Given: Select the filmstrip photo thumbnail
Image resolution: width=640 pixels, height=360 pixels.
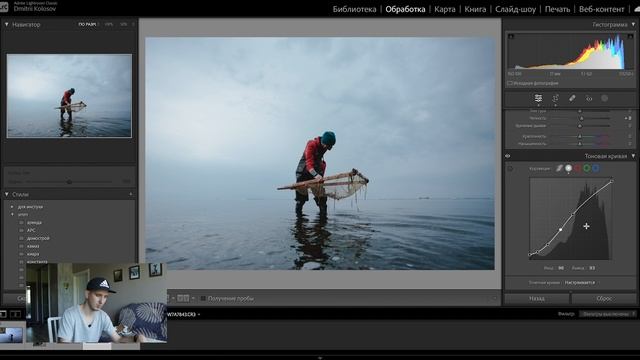Looking at the screenshot, I should pos(11,334).
